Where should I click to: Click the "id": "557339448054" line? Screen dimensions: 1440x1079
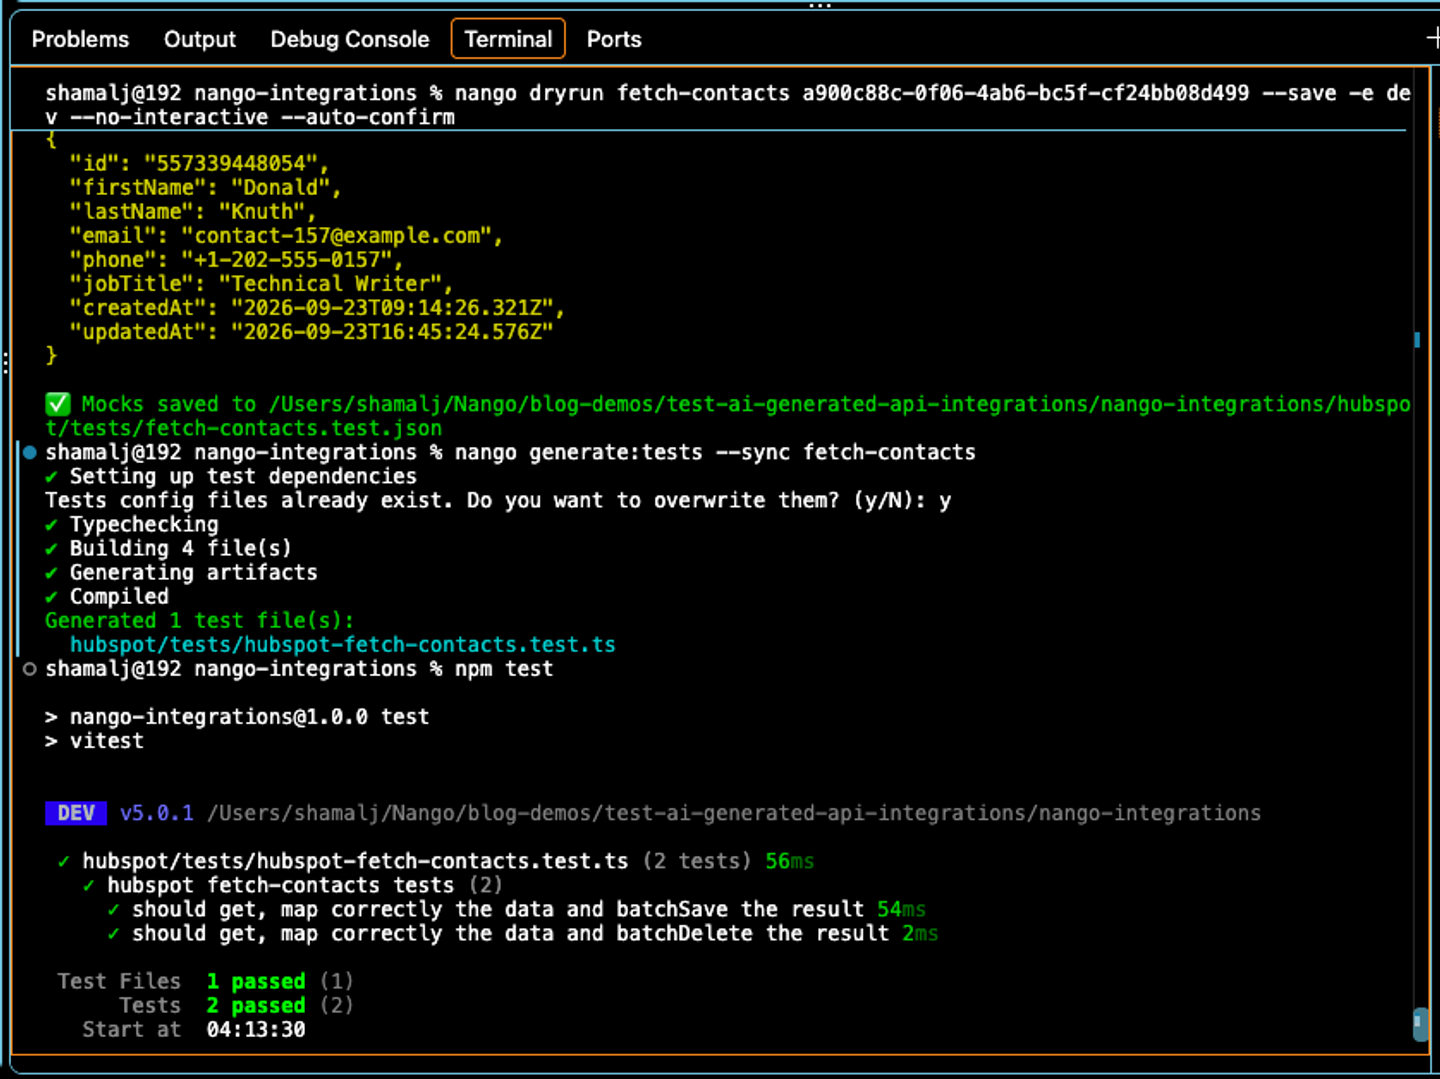coord(199,164)
